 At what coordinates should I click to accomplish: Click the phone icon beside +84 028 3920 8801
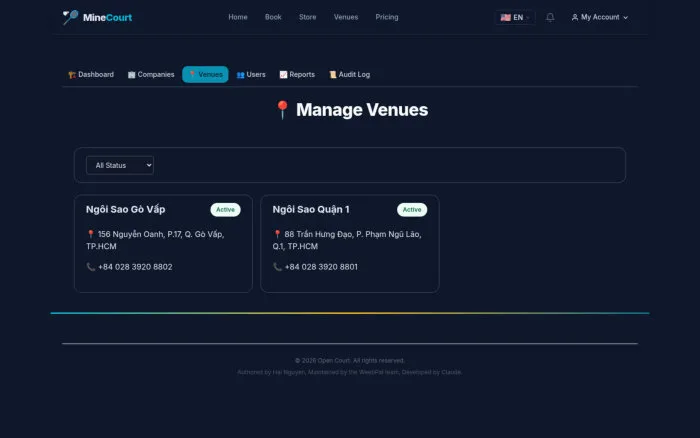tap(277, 267)
